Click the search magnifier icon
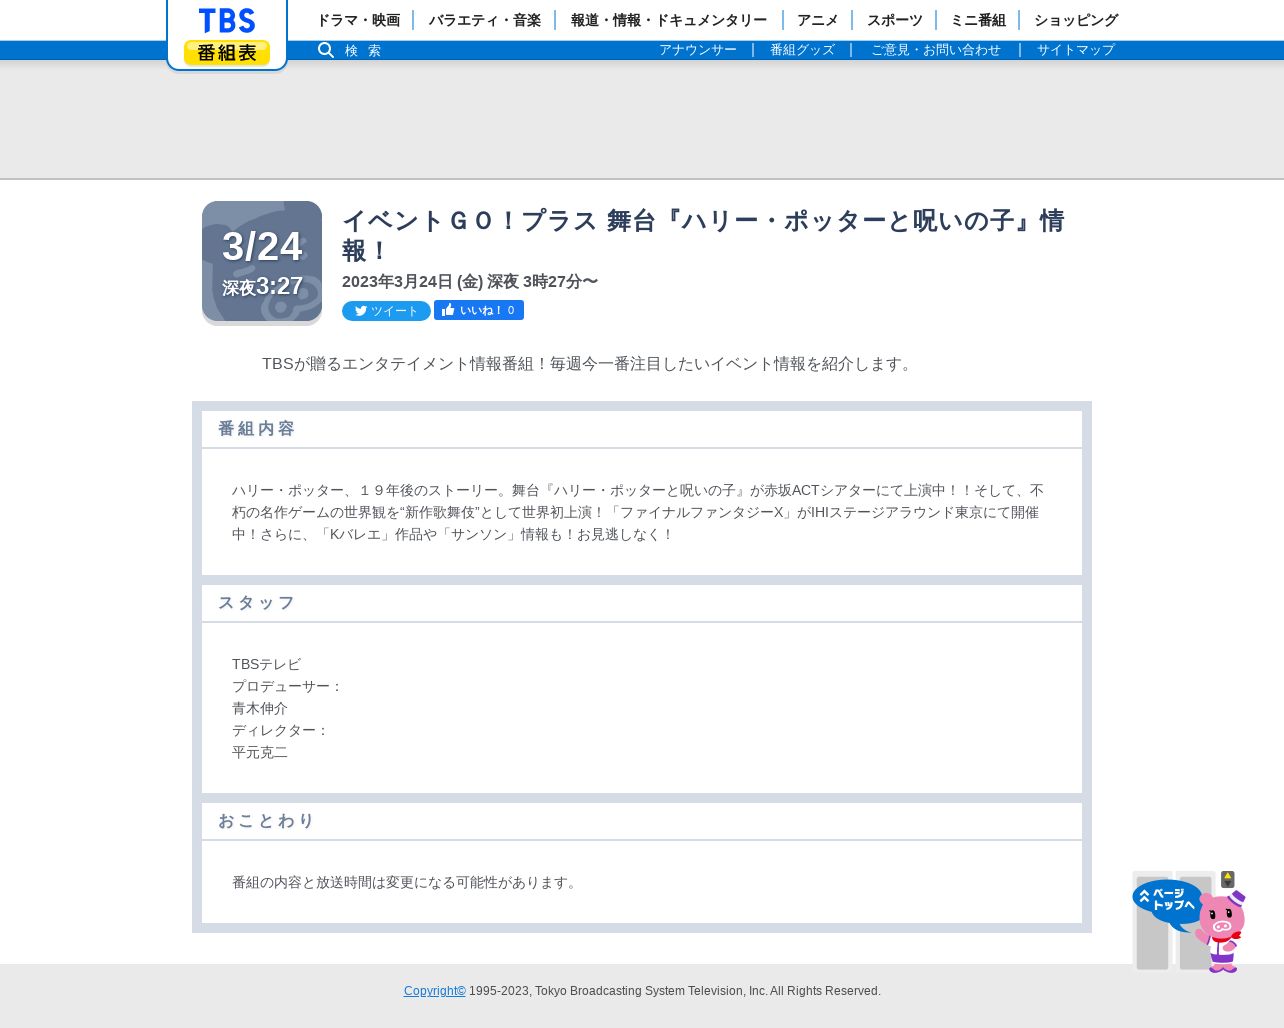 point(326,50)
